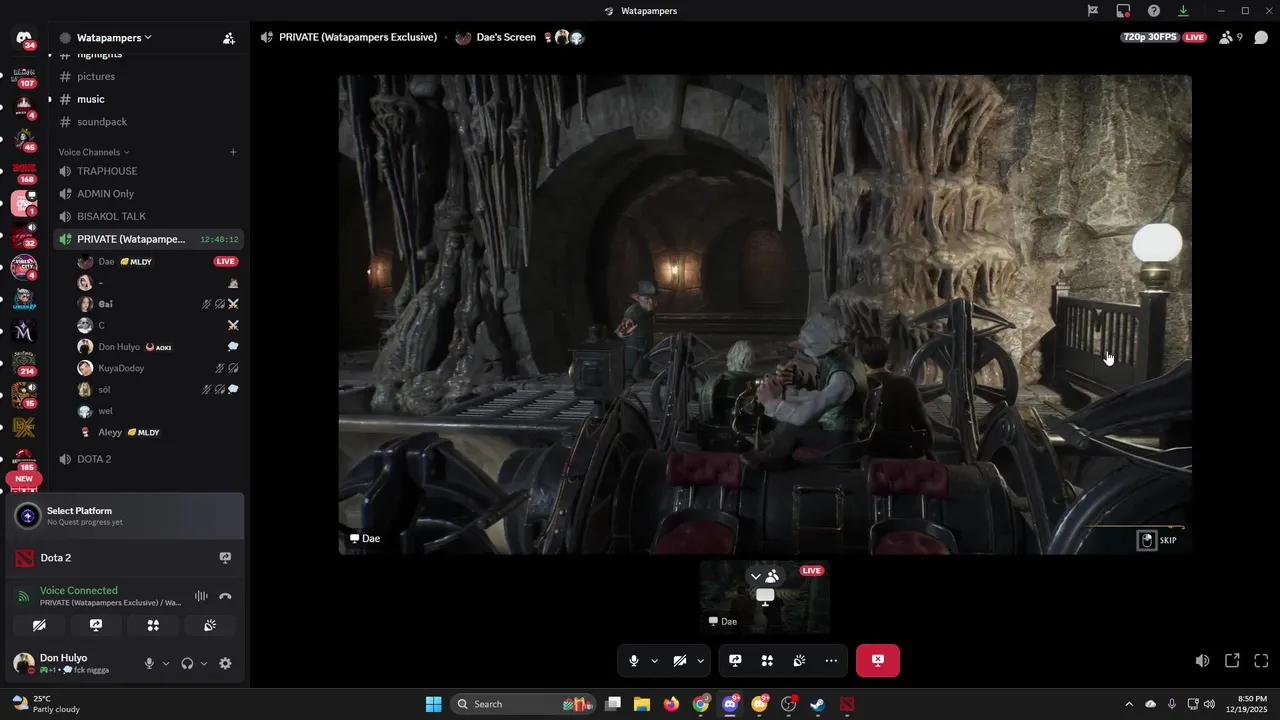
Task: Join DOTA 2 voice channel
Action: click(94, 459)
